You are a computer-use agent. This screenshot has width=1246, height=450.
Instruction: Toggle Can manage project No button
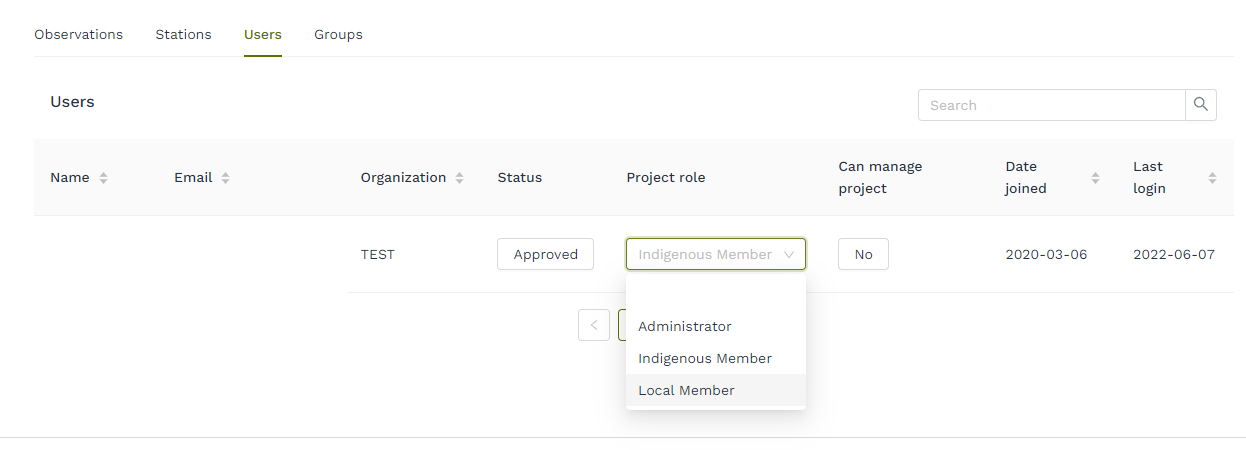click(x=863, y=255)
